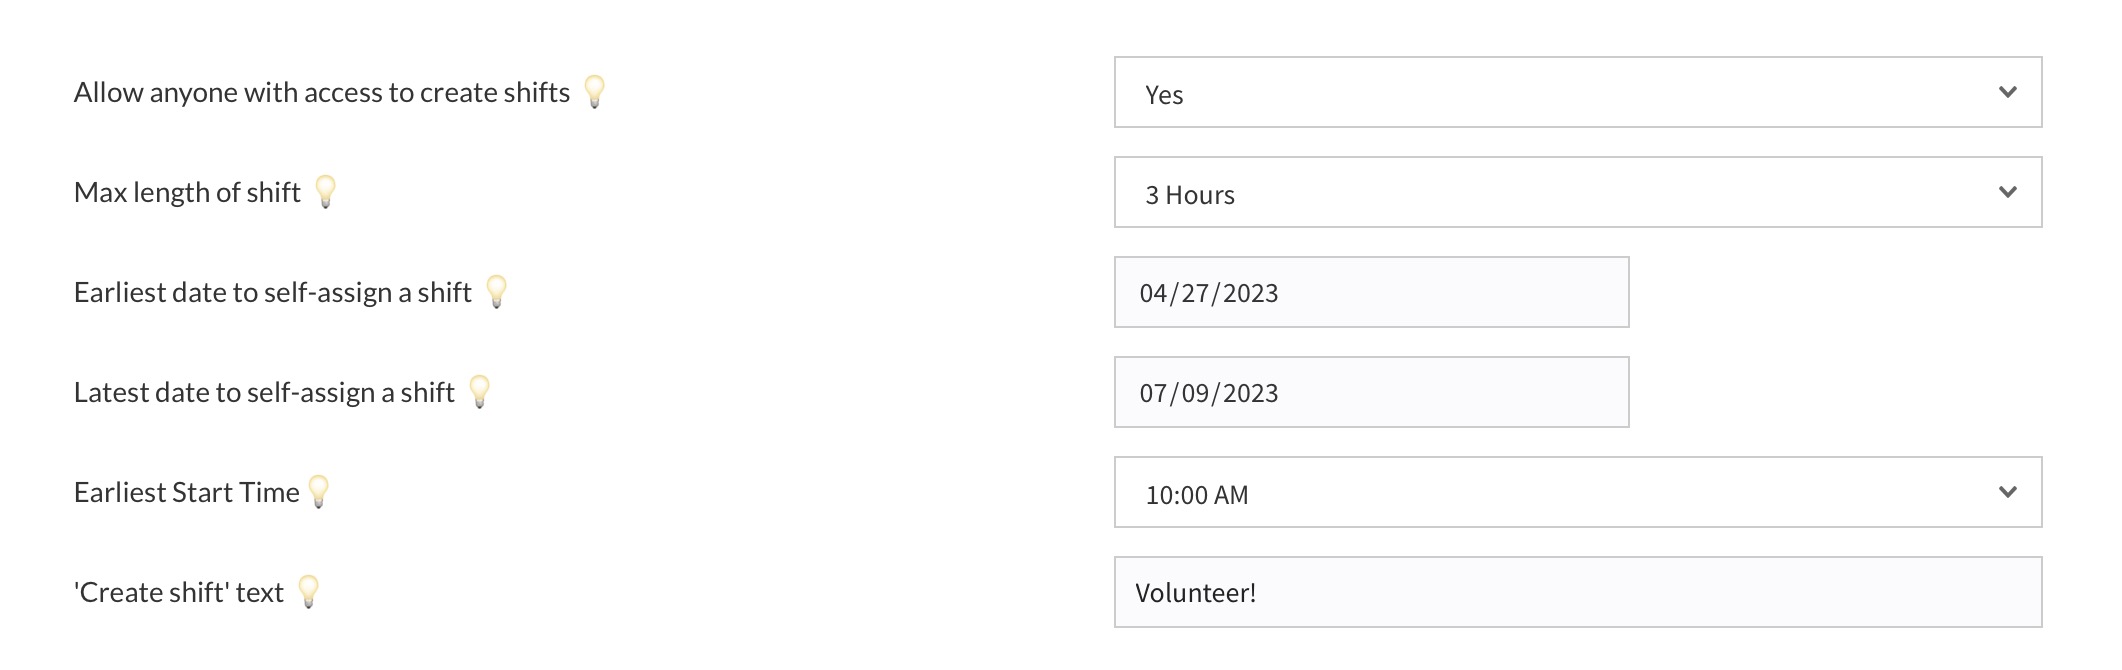This screenshot has height=670, width=2122.
Task: Click the 'Latest date to self-assign a shift' label
Action: click(264, 393)
